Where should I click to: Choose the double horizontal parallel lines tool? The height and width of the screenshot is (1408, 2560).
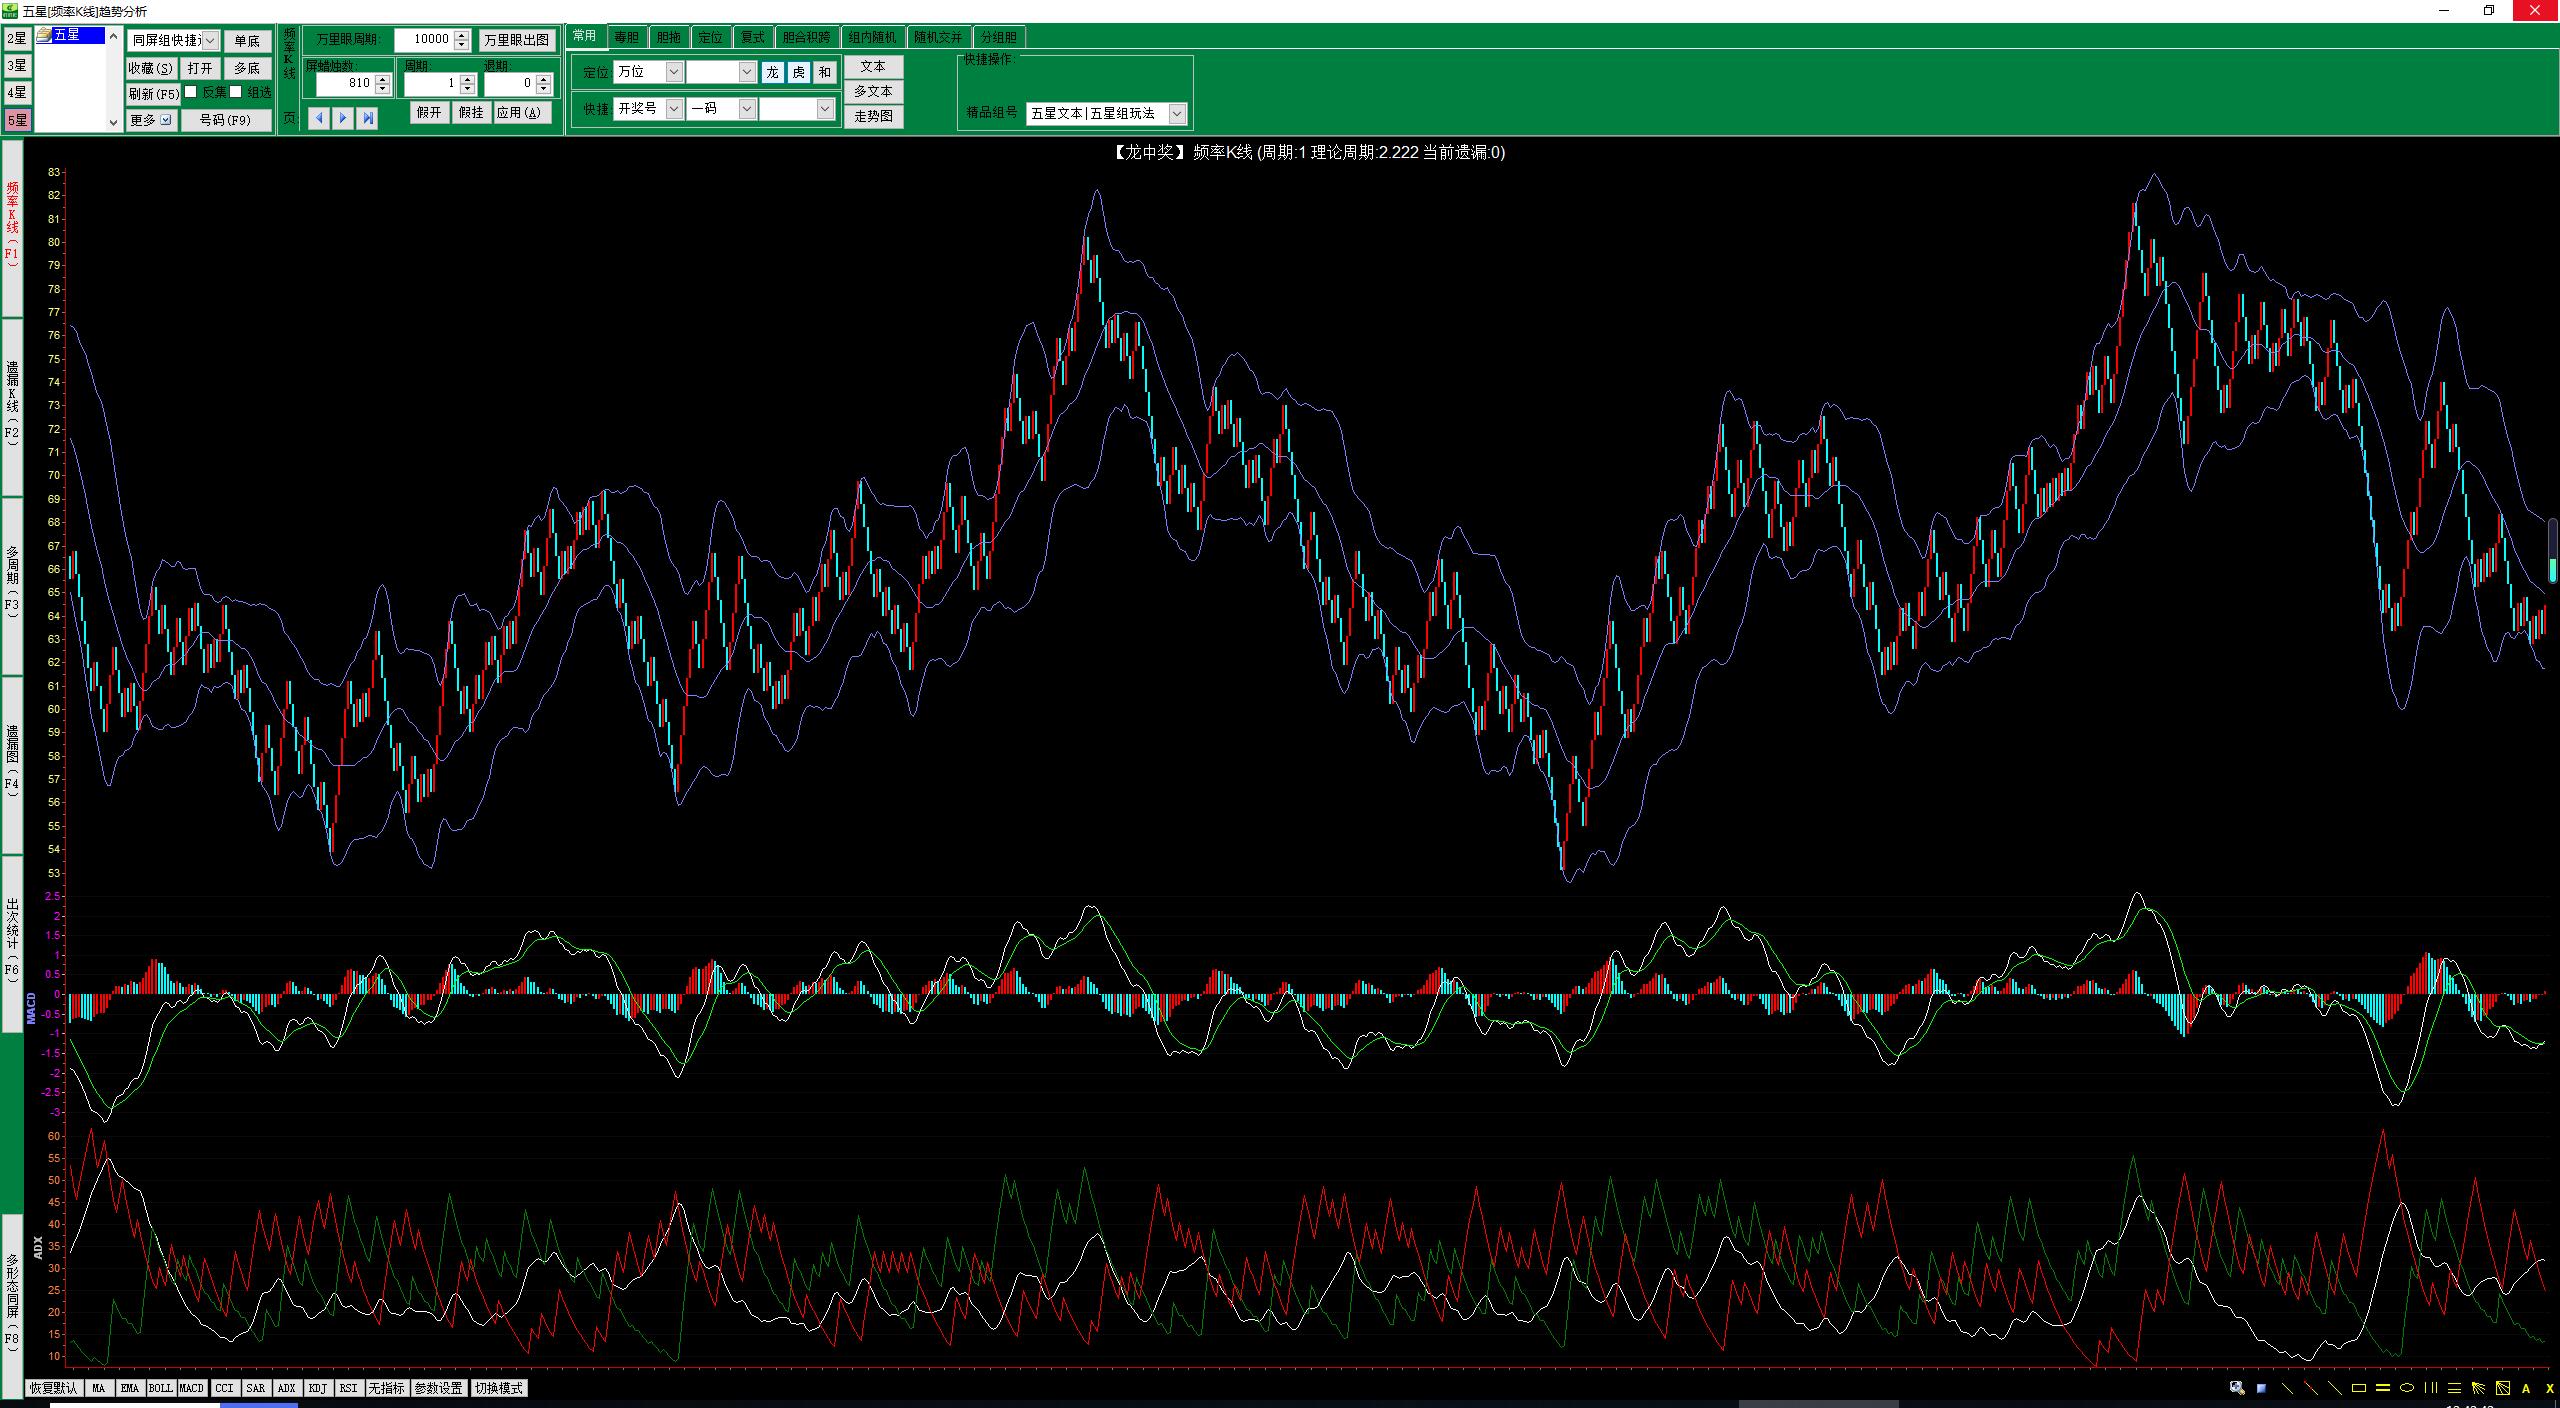pyautogui.click(x=2383, y=1388)
